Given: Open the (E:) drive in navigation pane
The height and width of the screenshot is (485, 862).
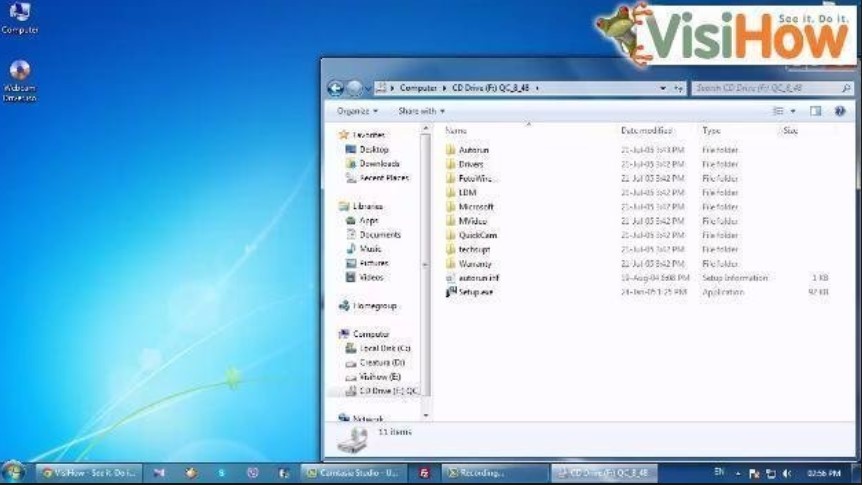Looking at the screenshot, I should (x=373, y=377).
